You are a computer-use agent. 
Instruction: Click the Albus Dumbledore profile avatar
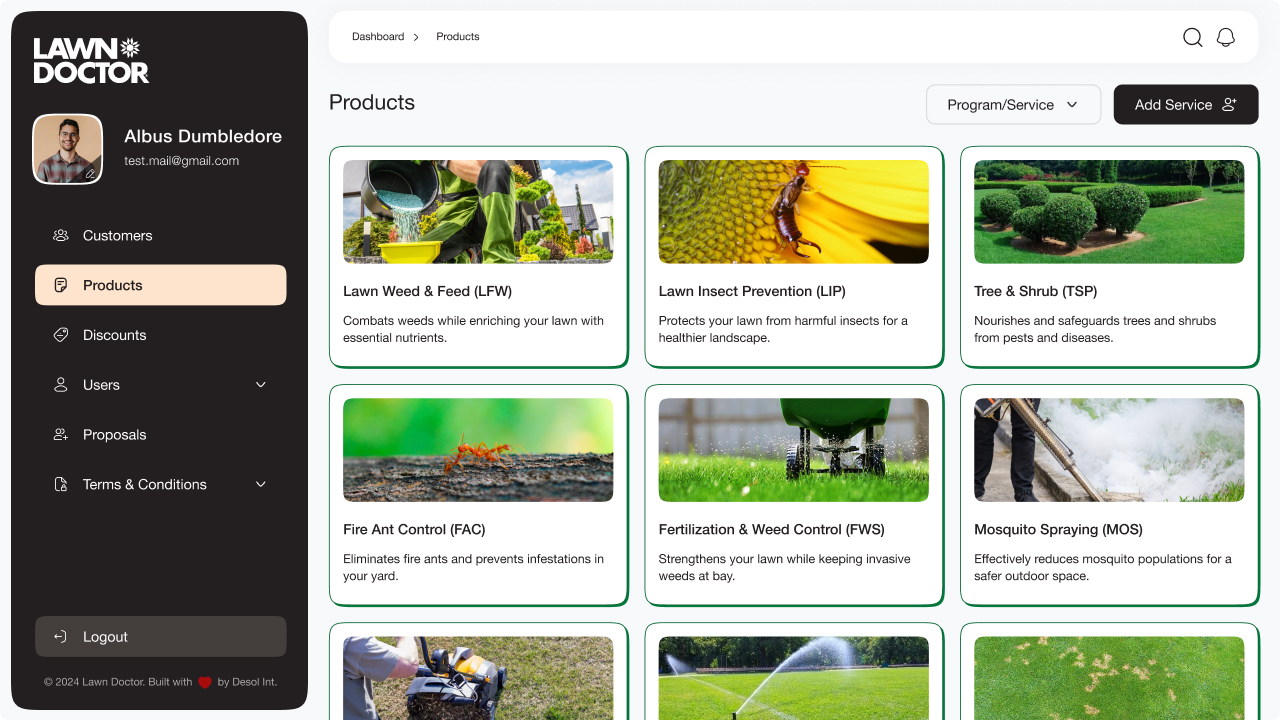pos(68,149)
